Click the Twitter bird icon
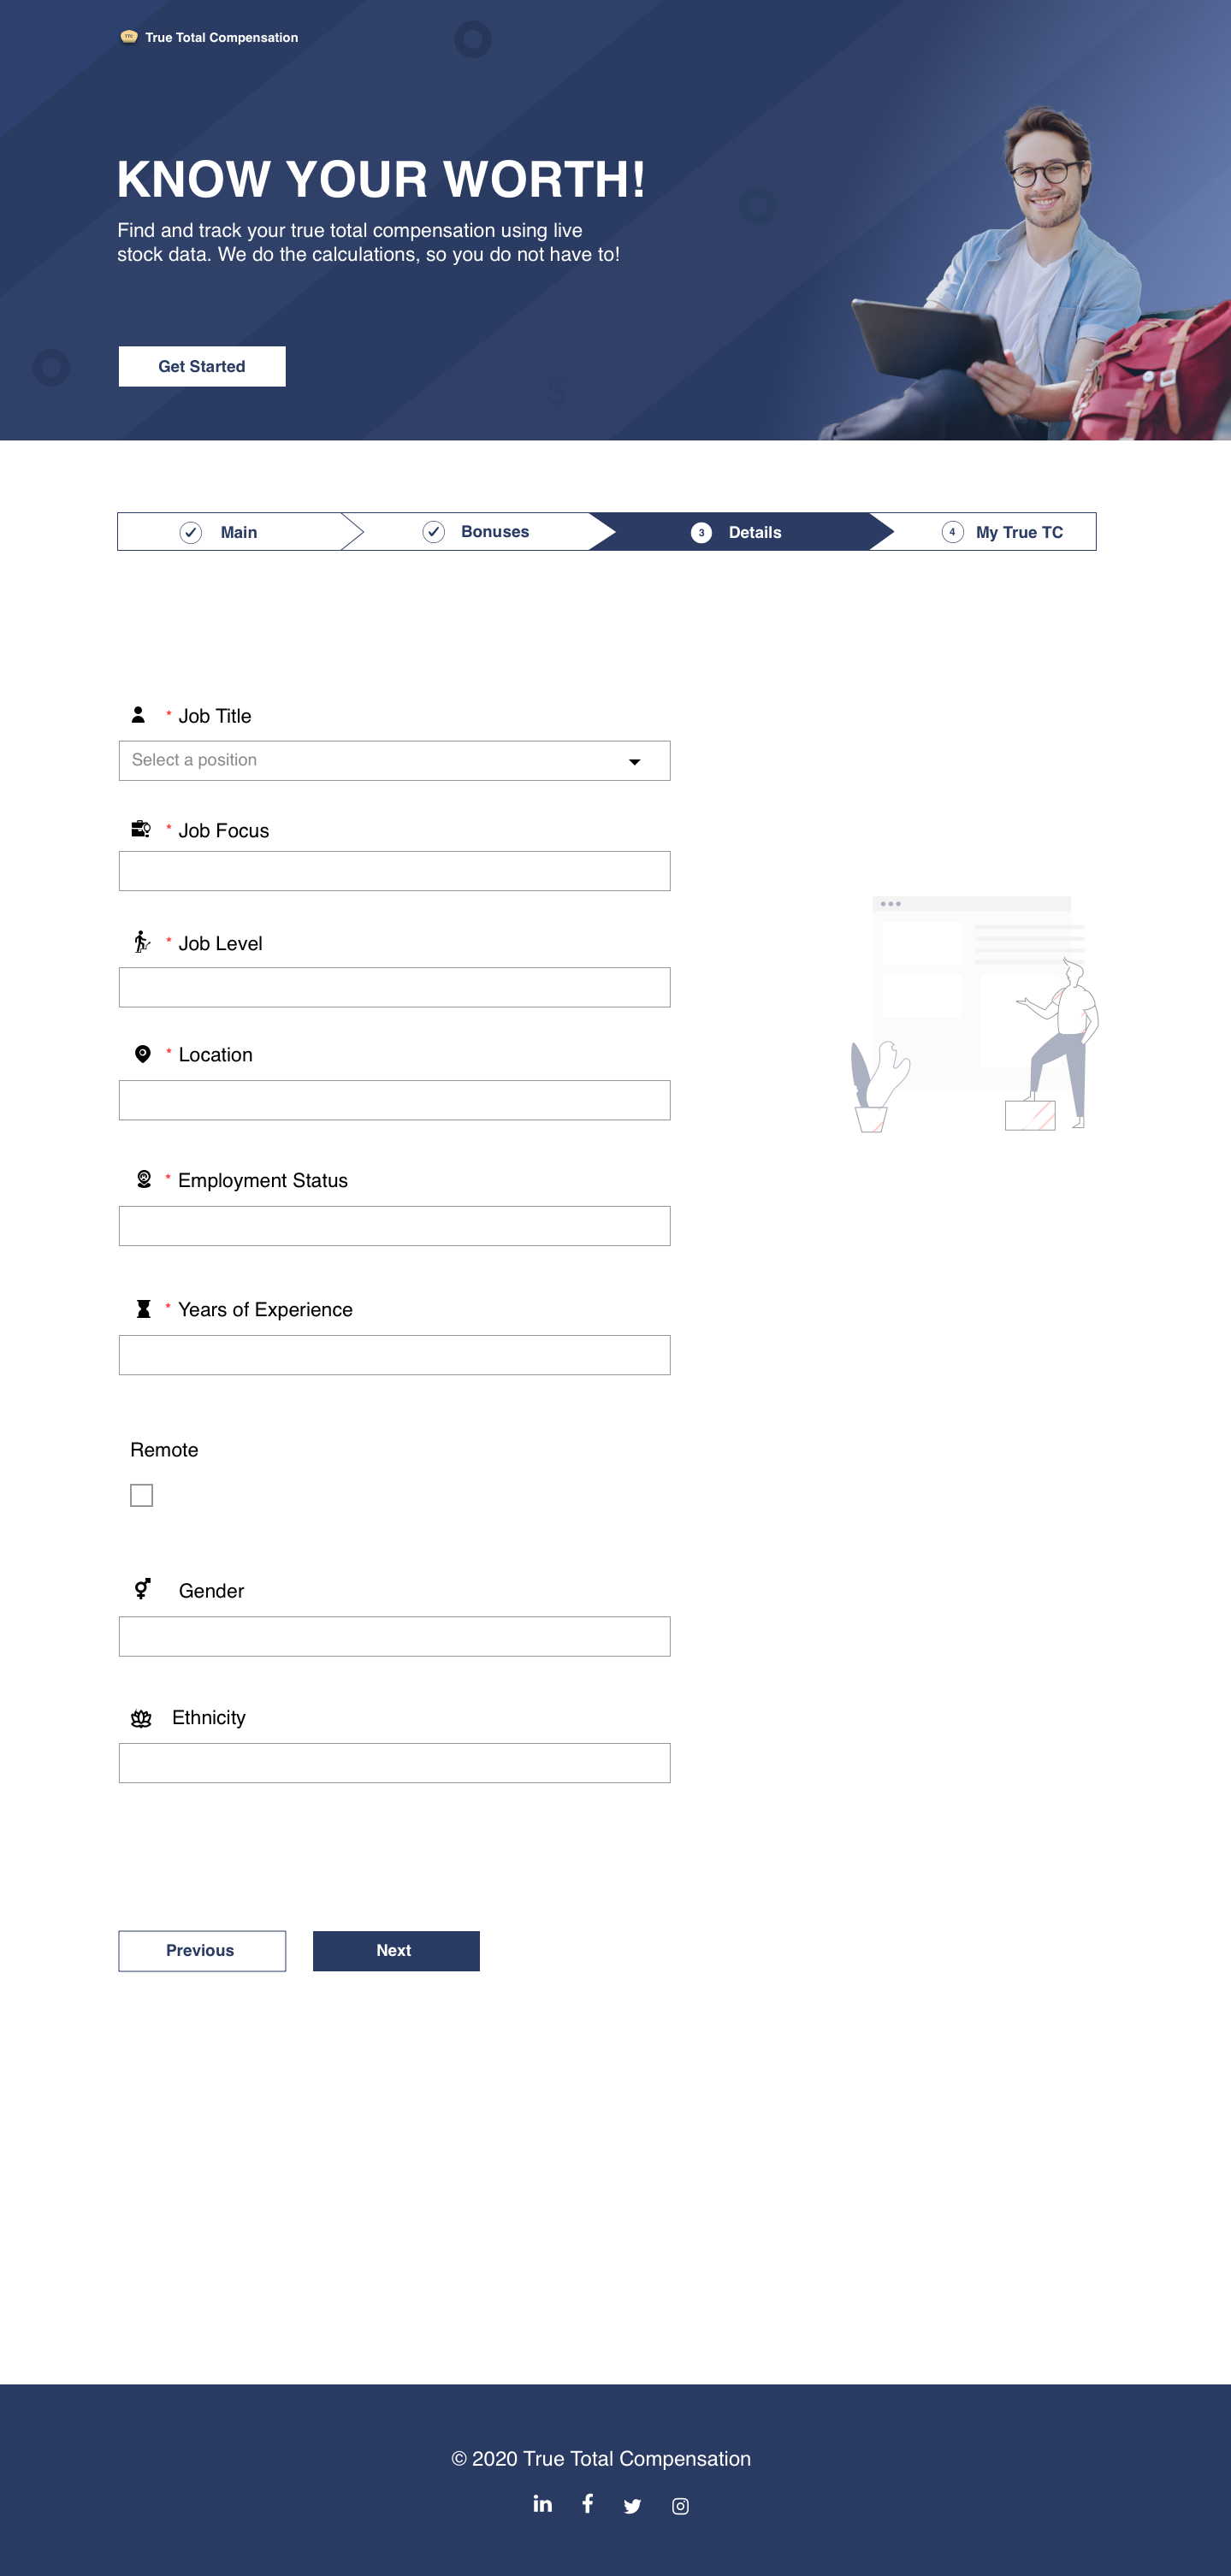The image size is (1231, 2576). tap(632, 2505)
